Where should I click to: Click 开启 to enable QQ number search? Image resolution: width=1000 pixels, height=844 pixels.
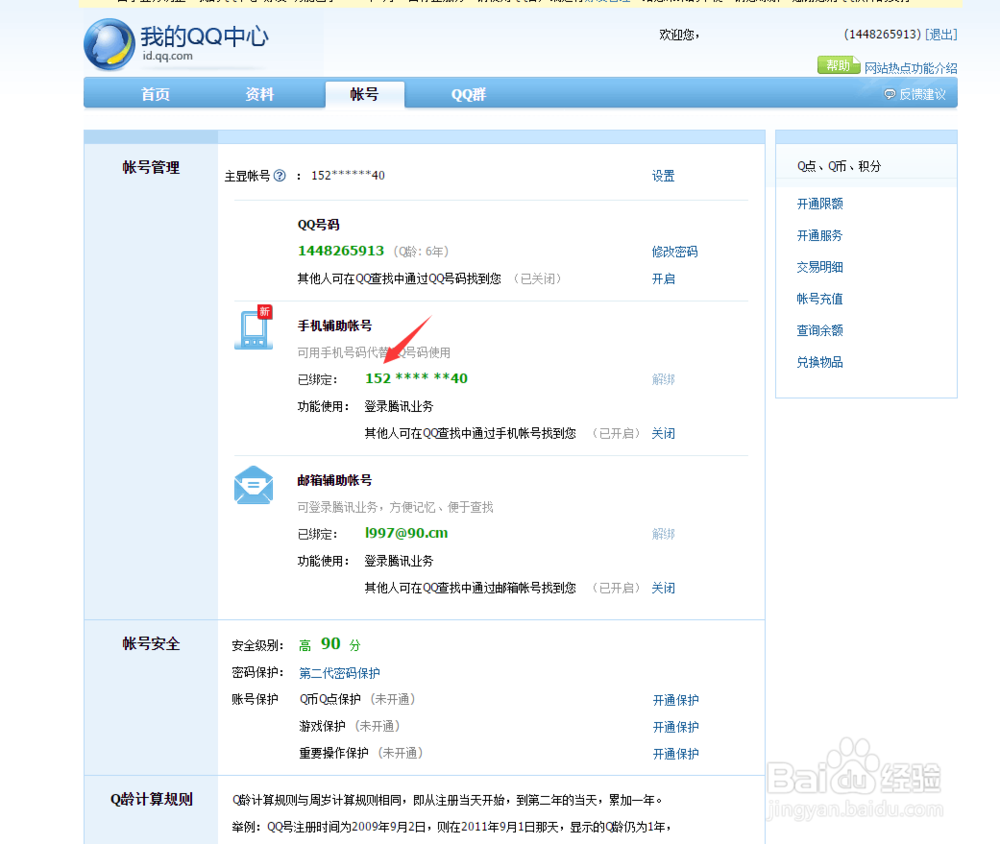(x=663, y=279)
